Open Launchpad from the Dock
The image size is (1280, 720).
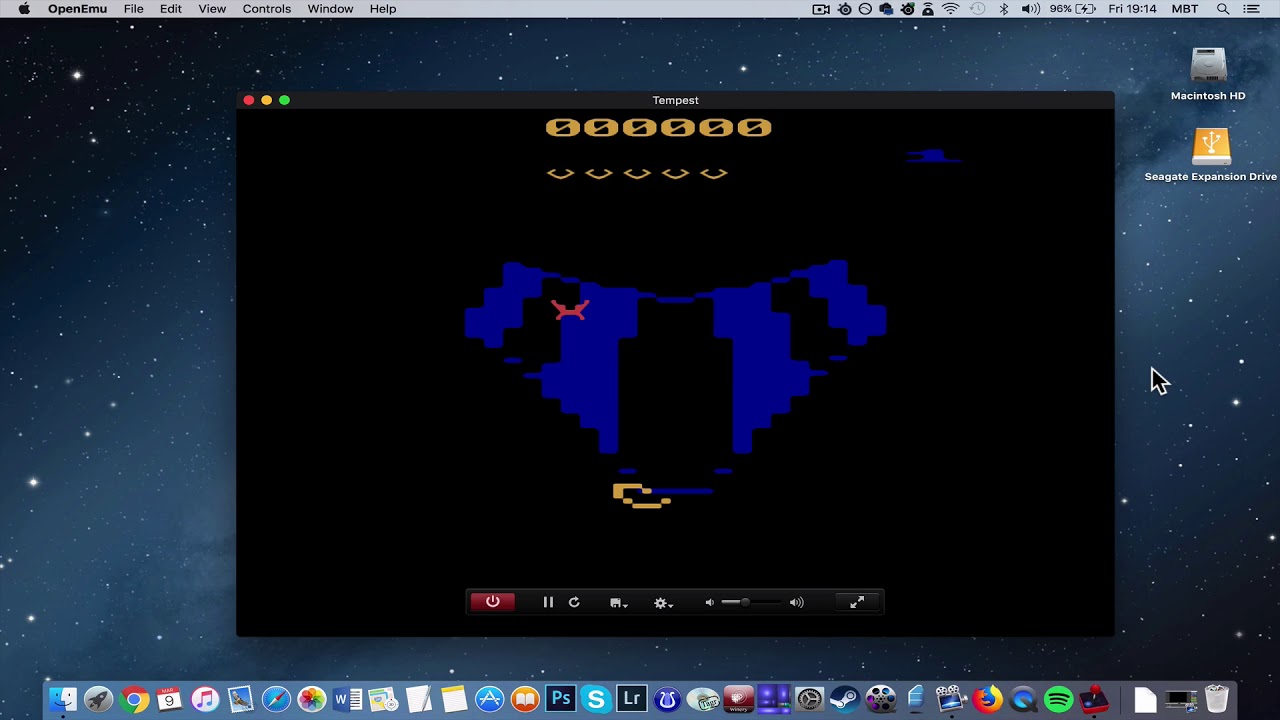click(x=98, y=699)
